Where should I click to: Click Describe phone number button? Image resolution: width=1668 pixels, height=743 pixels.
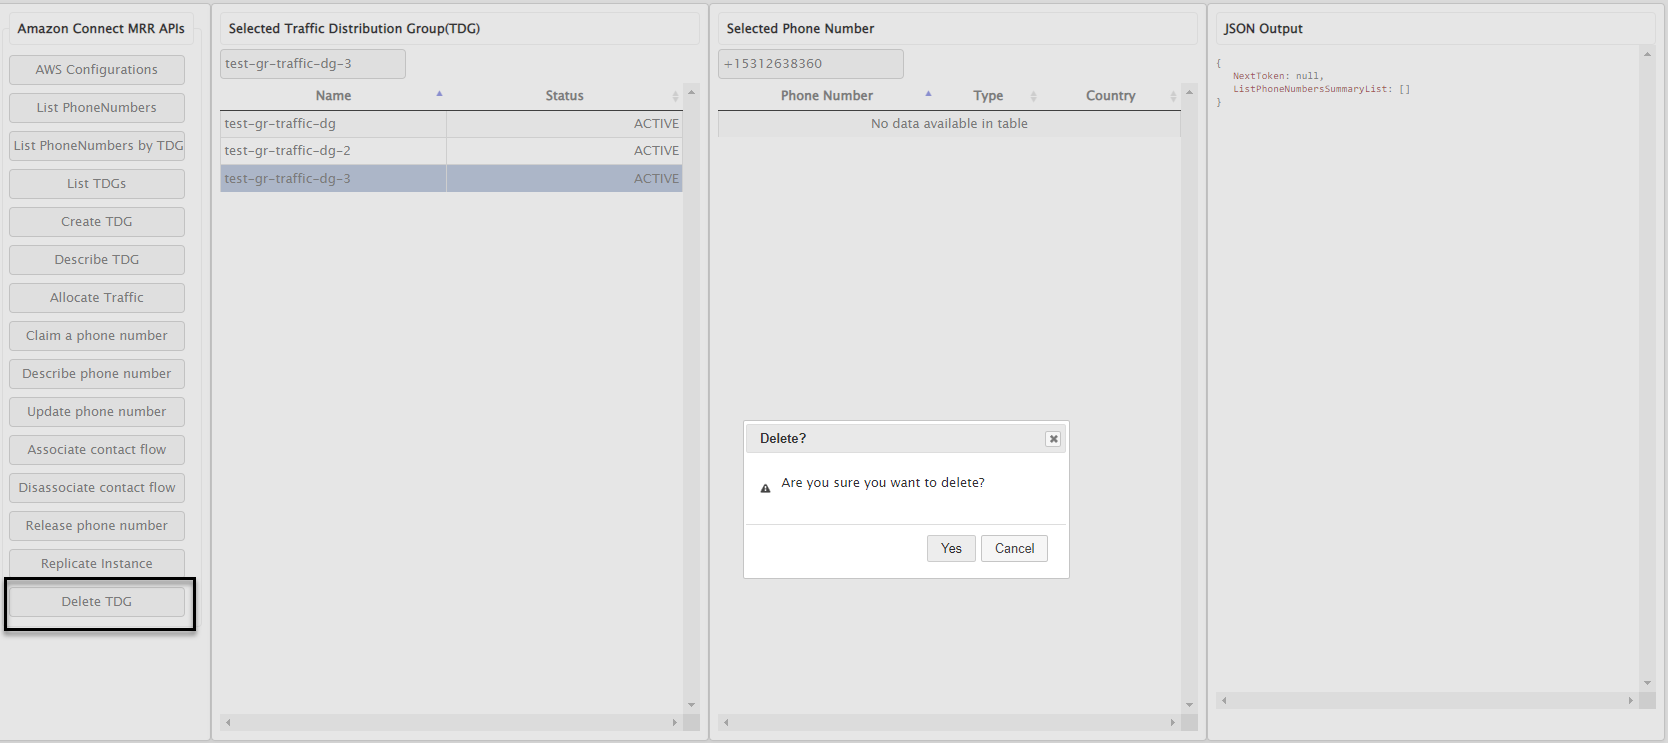[97, 374]
